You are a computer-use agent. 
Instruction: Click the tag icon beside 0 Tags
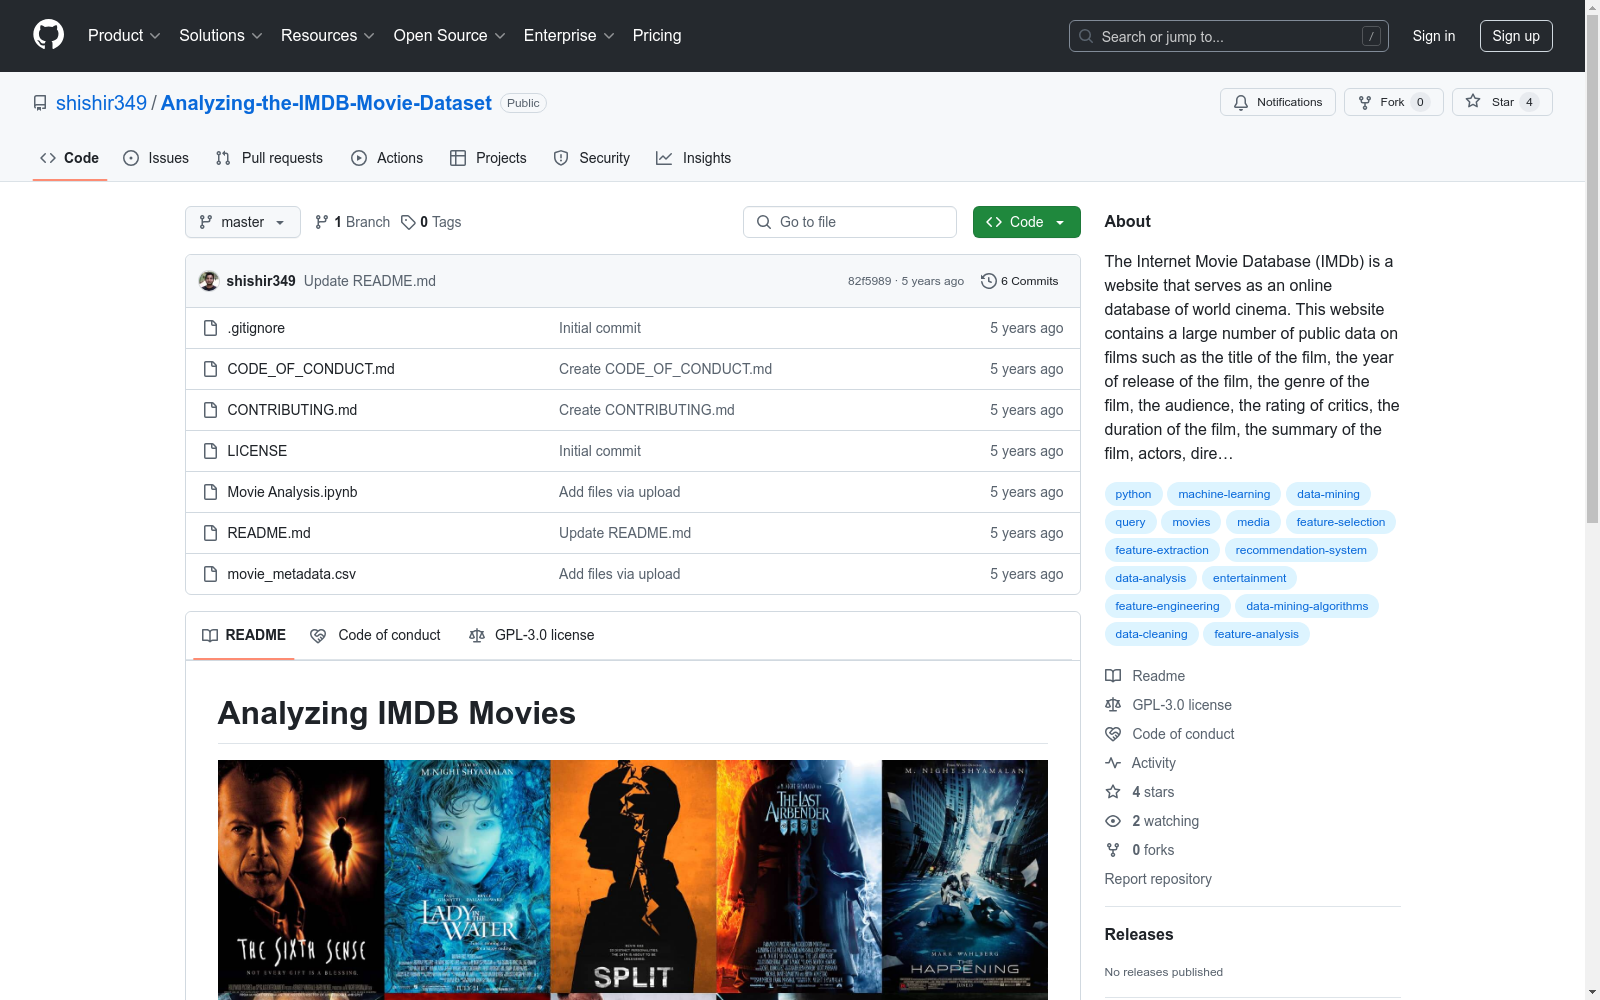tap(408, 222)
